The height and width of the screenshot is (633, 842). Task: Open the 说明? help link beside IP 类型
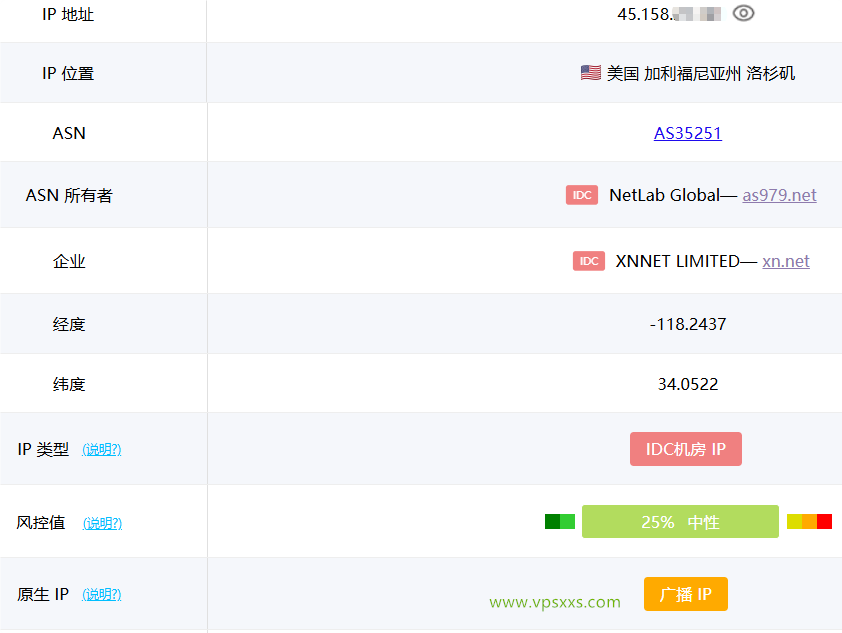[x=101, y=449]
